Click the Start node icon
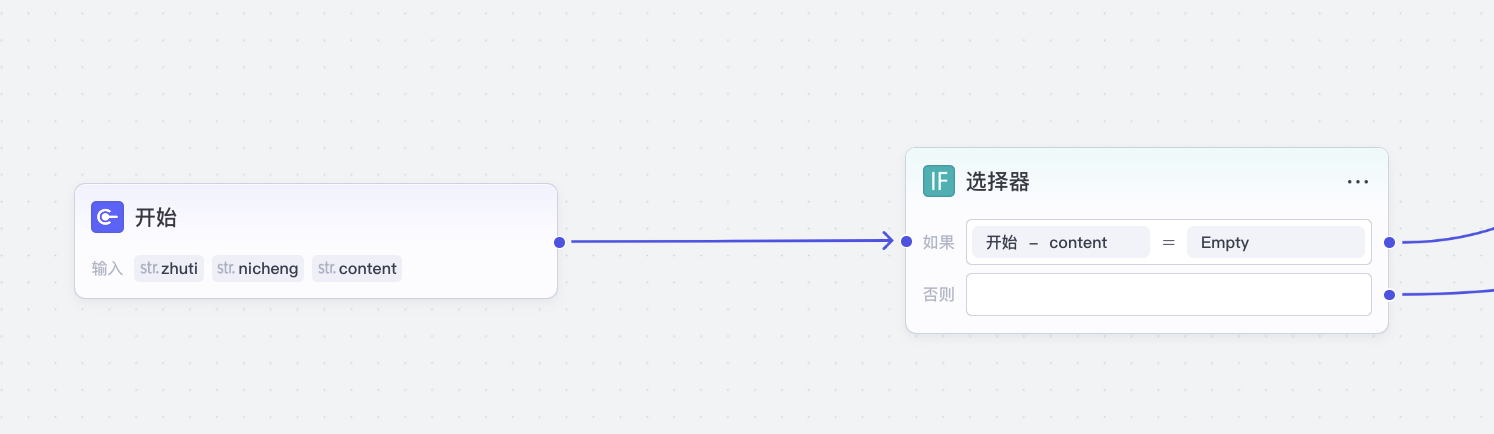 [x=107, y=217]
